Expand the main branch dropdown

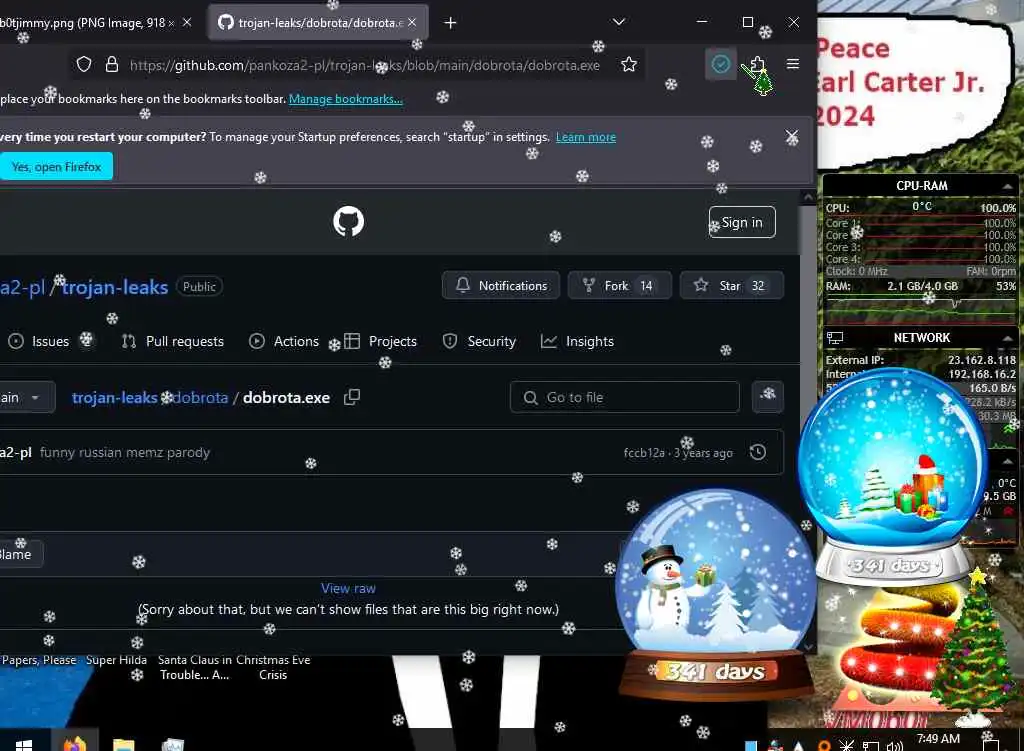click(x=26, y=397)
